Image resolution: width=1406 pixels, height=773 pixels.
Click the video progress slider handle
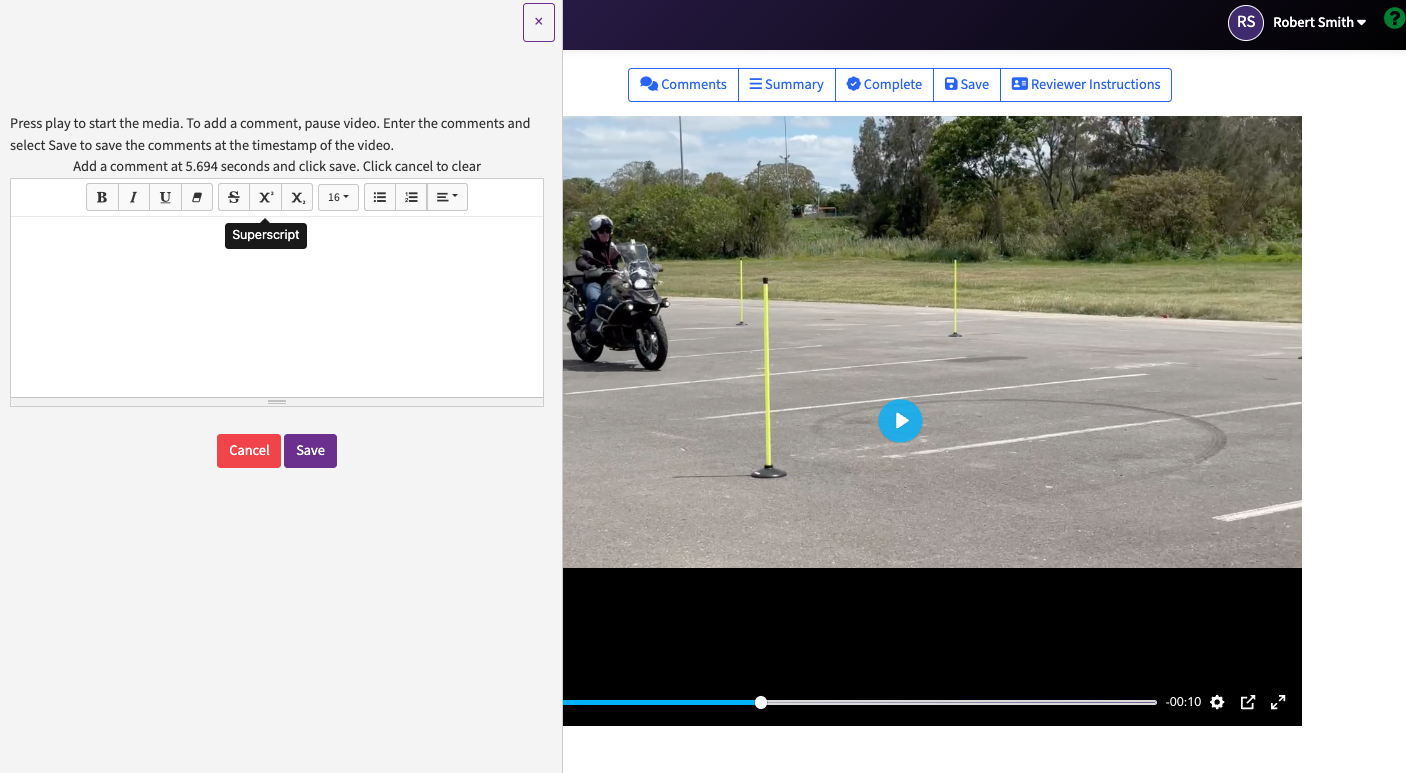point(761,703)
